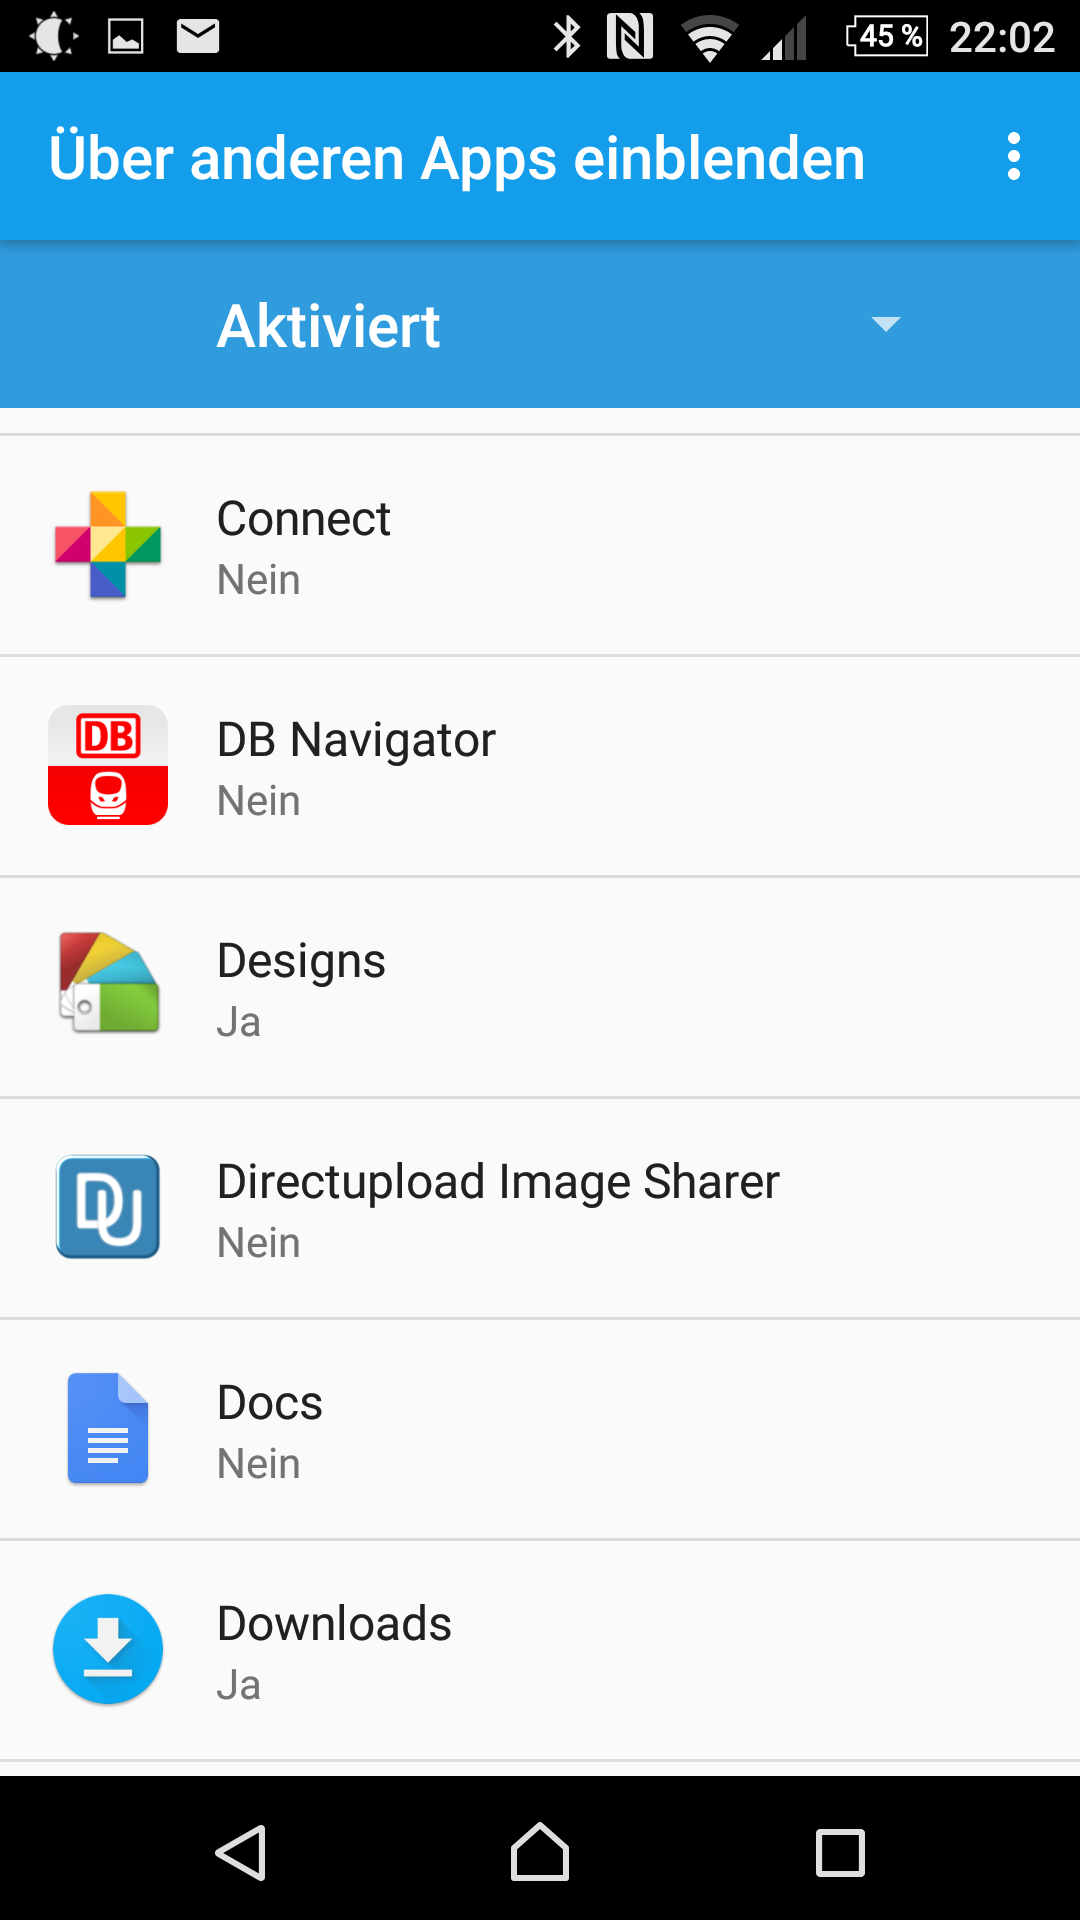Expand the Aktiviert filter dropdown arrow
The image size is (1080, 1920).
click(886, 324)
